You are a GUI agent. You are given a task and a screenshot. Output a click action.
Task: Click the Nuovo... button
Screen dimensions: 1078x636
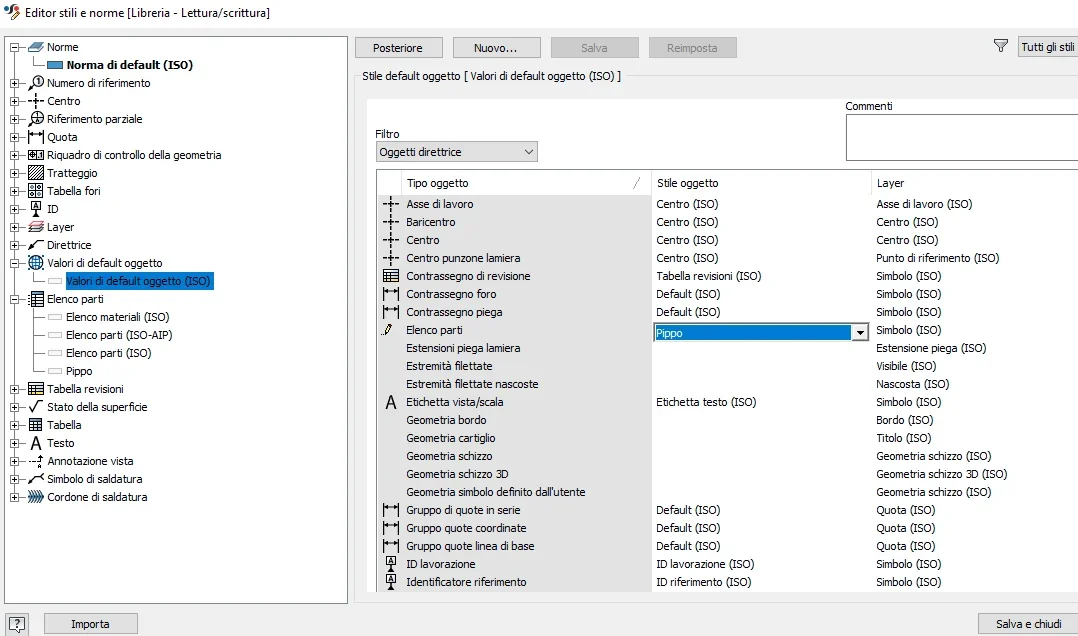496,47
